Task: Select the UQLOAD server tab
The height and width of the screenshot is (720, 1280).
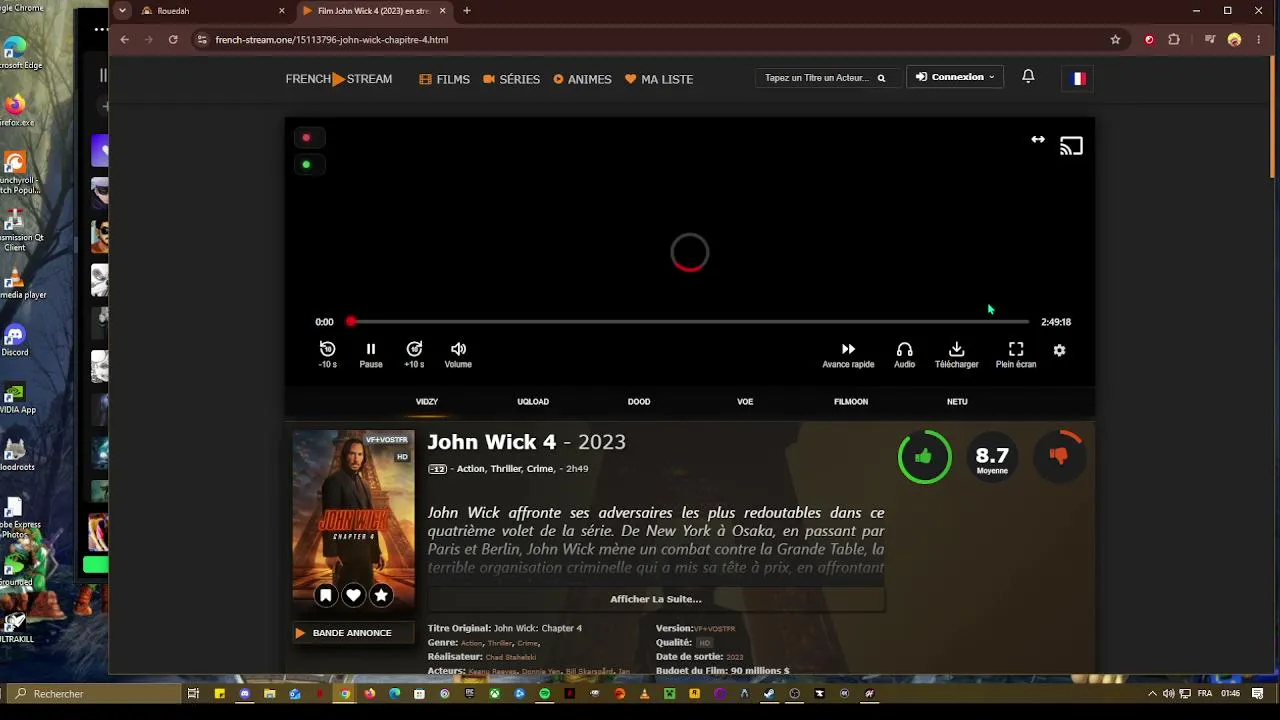Action: [x=533, y=402]
